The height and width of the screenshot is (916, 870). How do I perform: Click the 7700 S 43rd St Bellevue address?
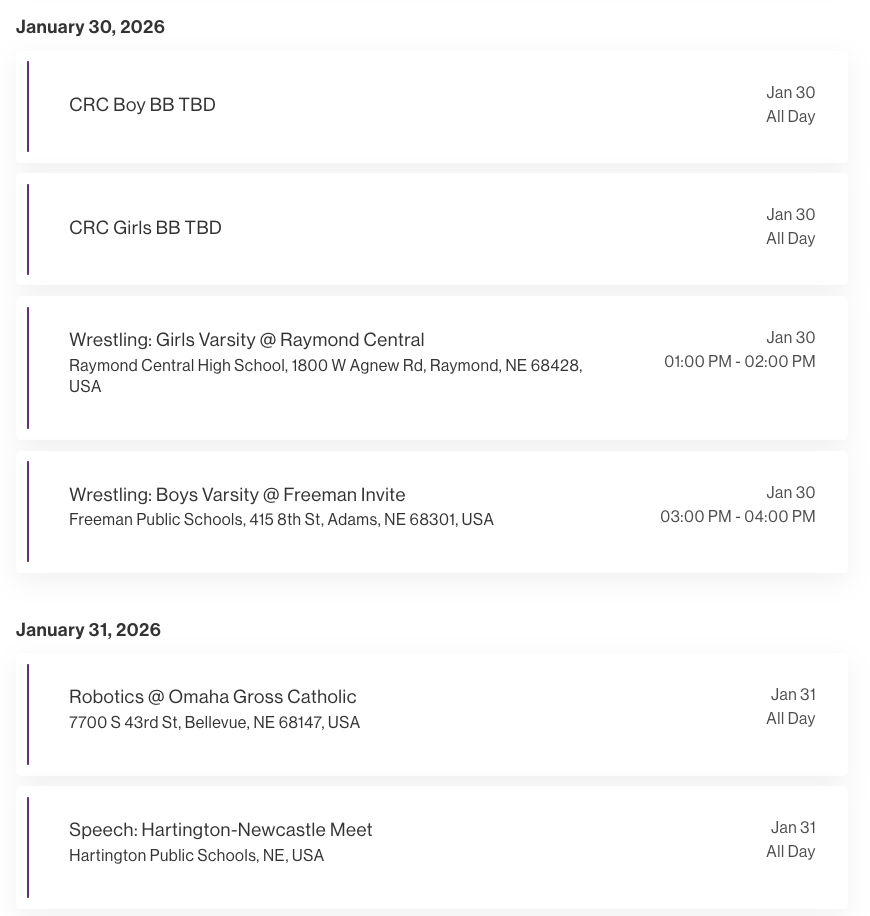[x=214, y=723]
